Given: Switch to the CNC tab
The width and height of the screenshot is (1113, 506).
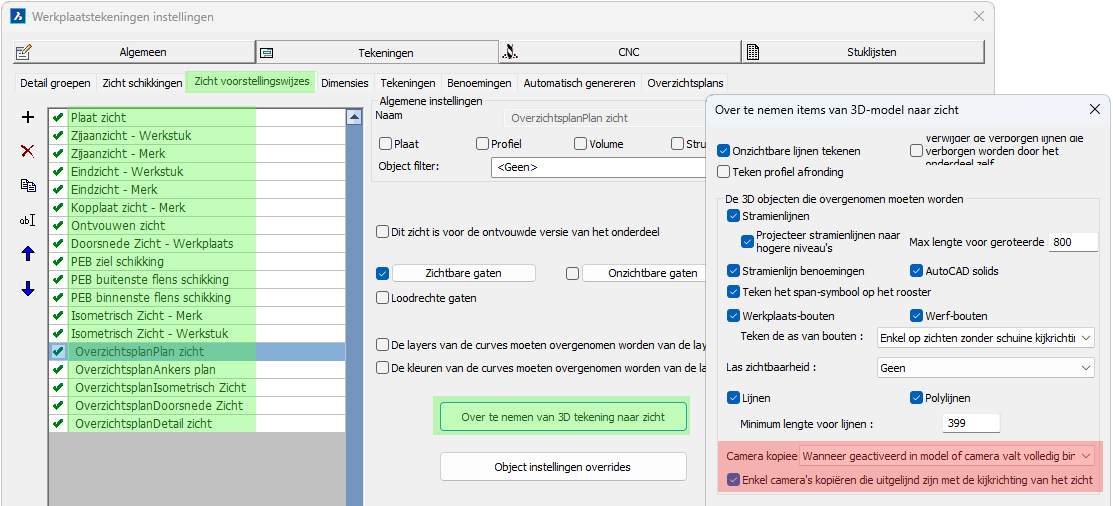Looking at the screenshot, I should pyautogui.click(x=620, y=52).
